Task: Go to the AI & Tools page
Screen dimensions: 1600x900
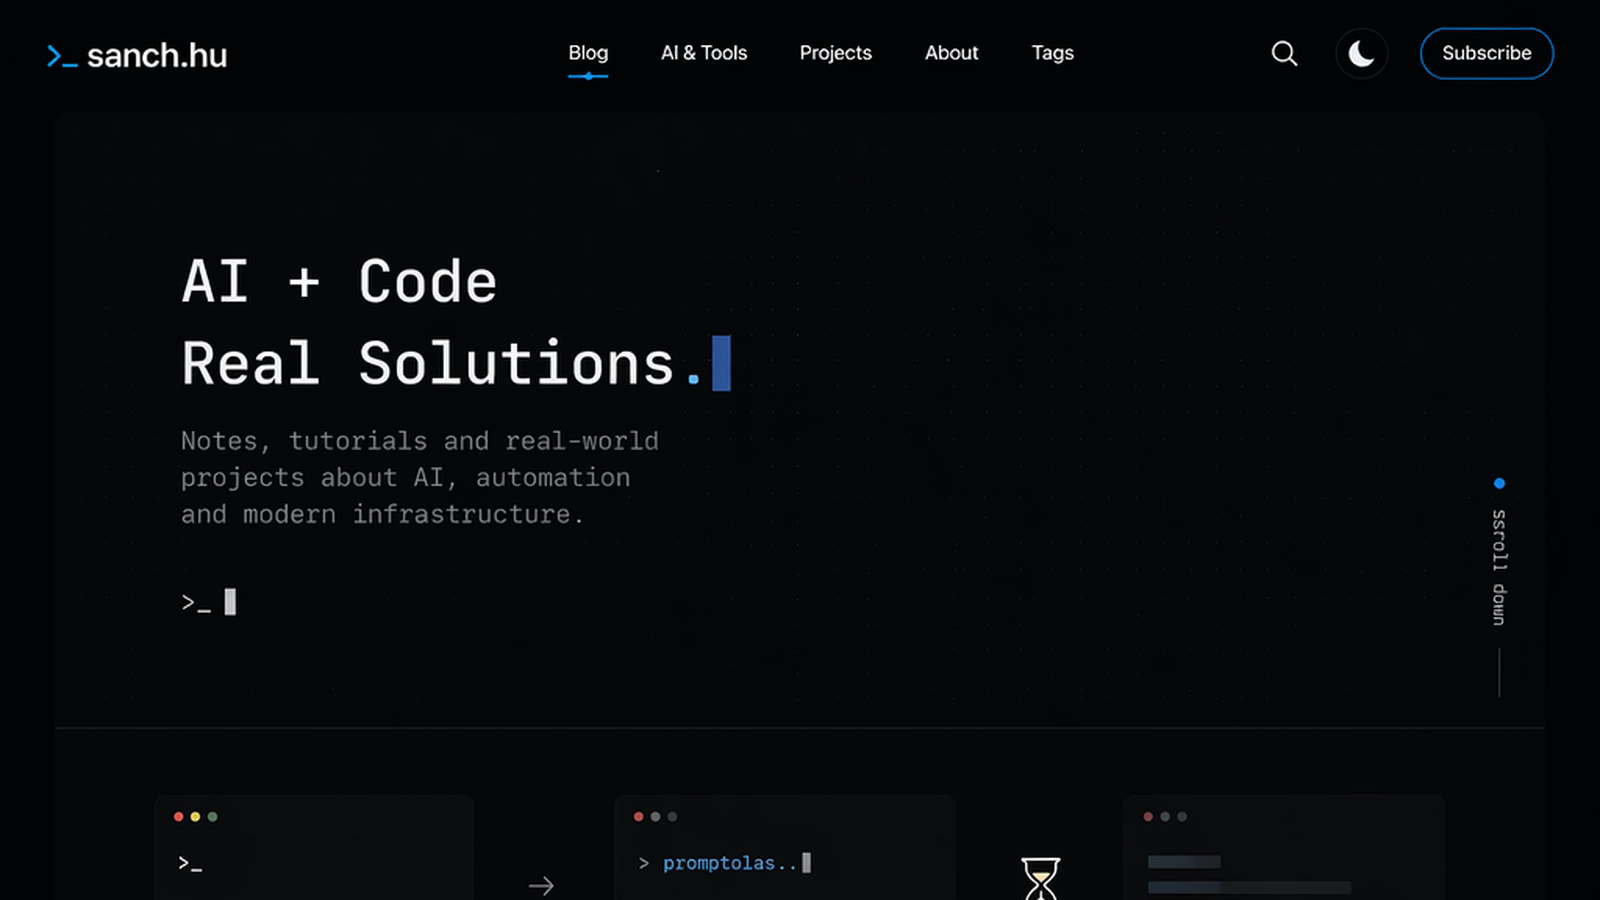Action: (703, 54)
